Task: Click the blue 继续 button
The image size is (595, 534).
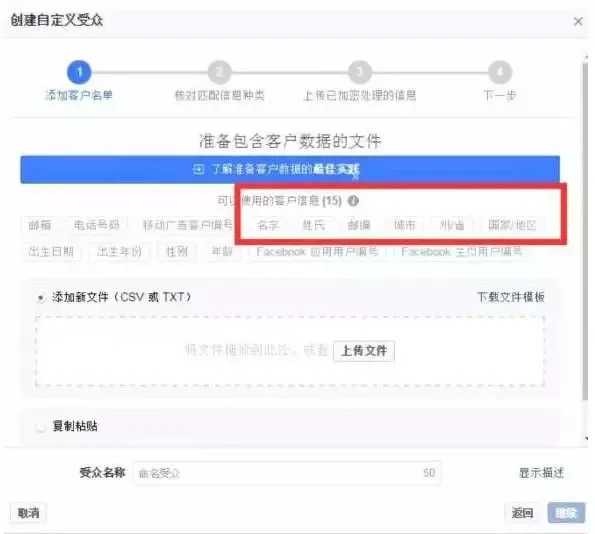Action: point(566,513)
